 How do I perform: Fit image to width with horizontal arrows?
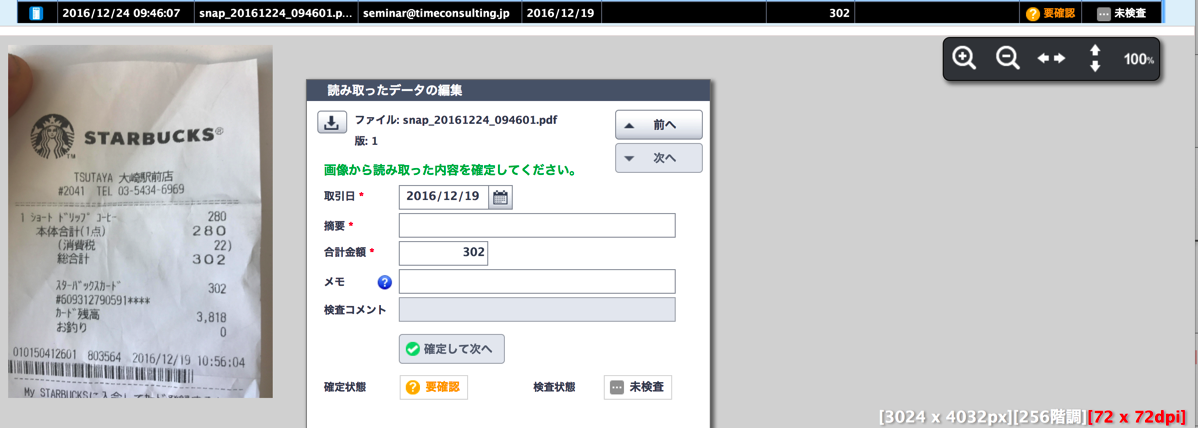pos(1051,59)
